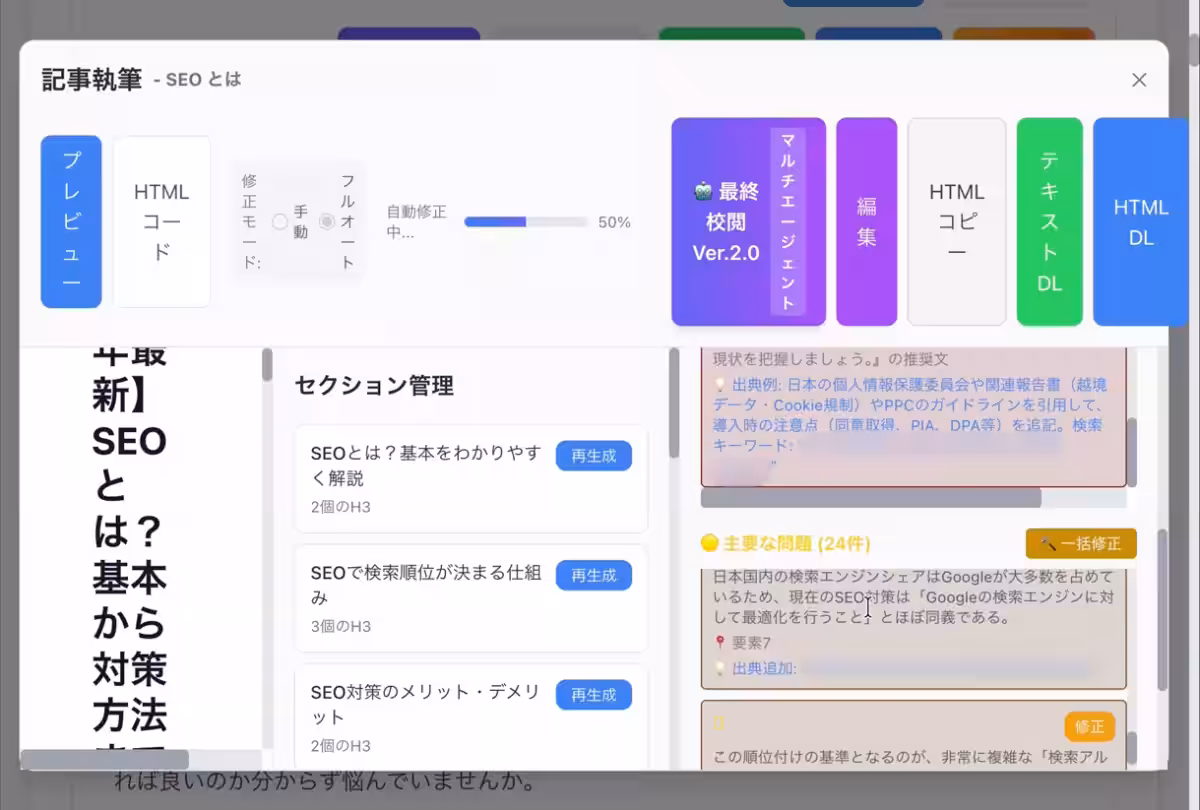
Task: Click the pin icon beside 要素7
Action: click(720, 643)
